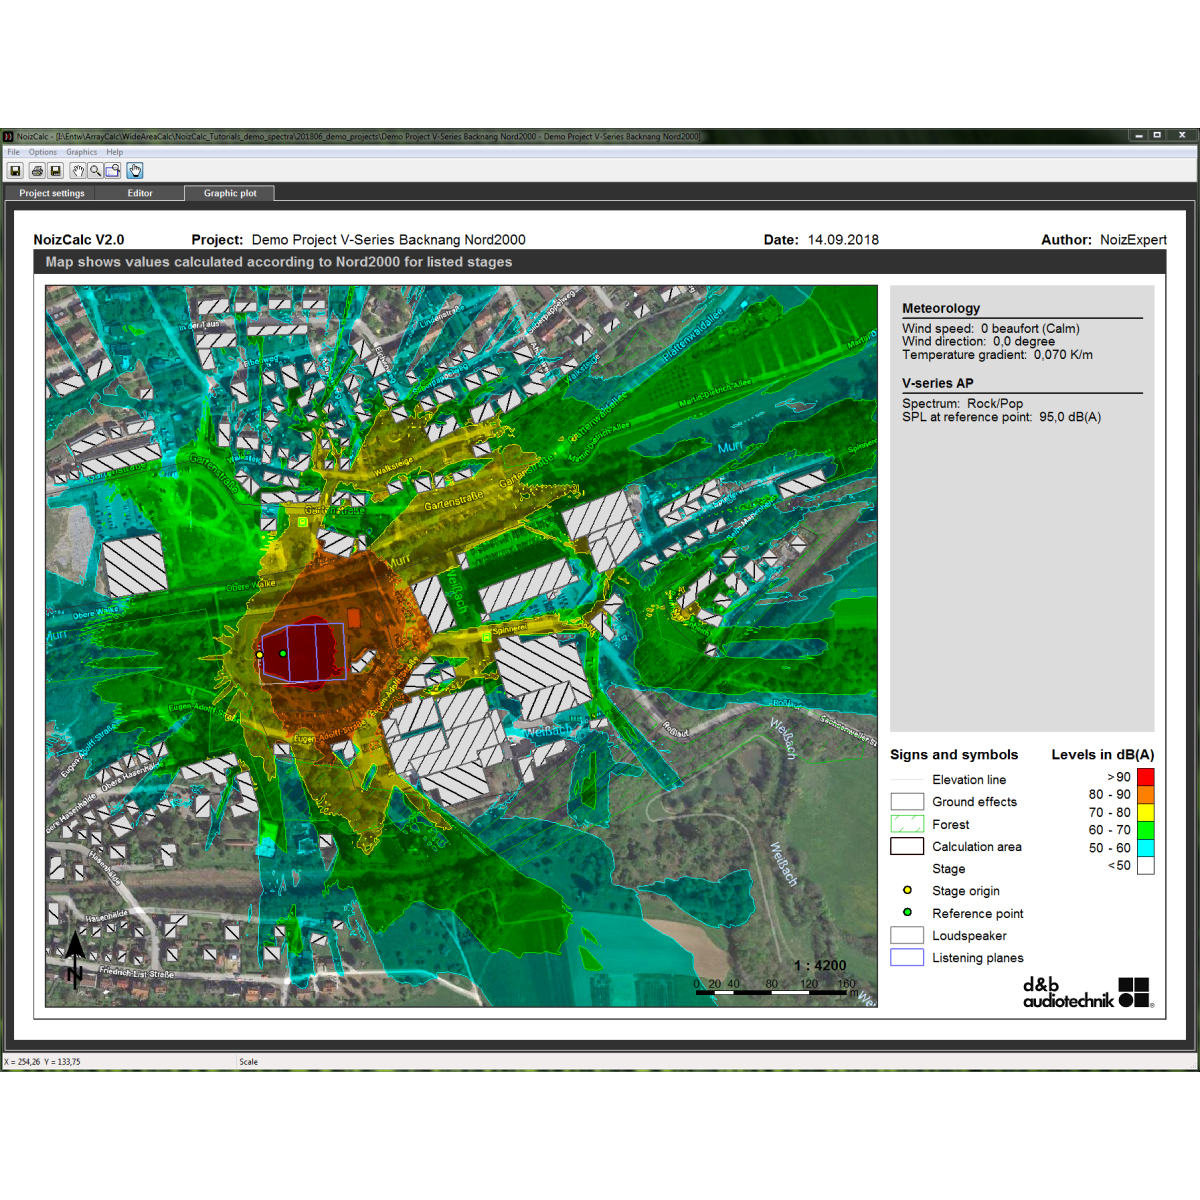The width and height of the screenshot is (1200, 1200).
Task: Select the open-hand pan tool
Action: [77, 171]
